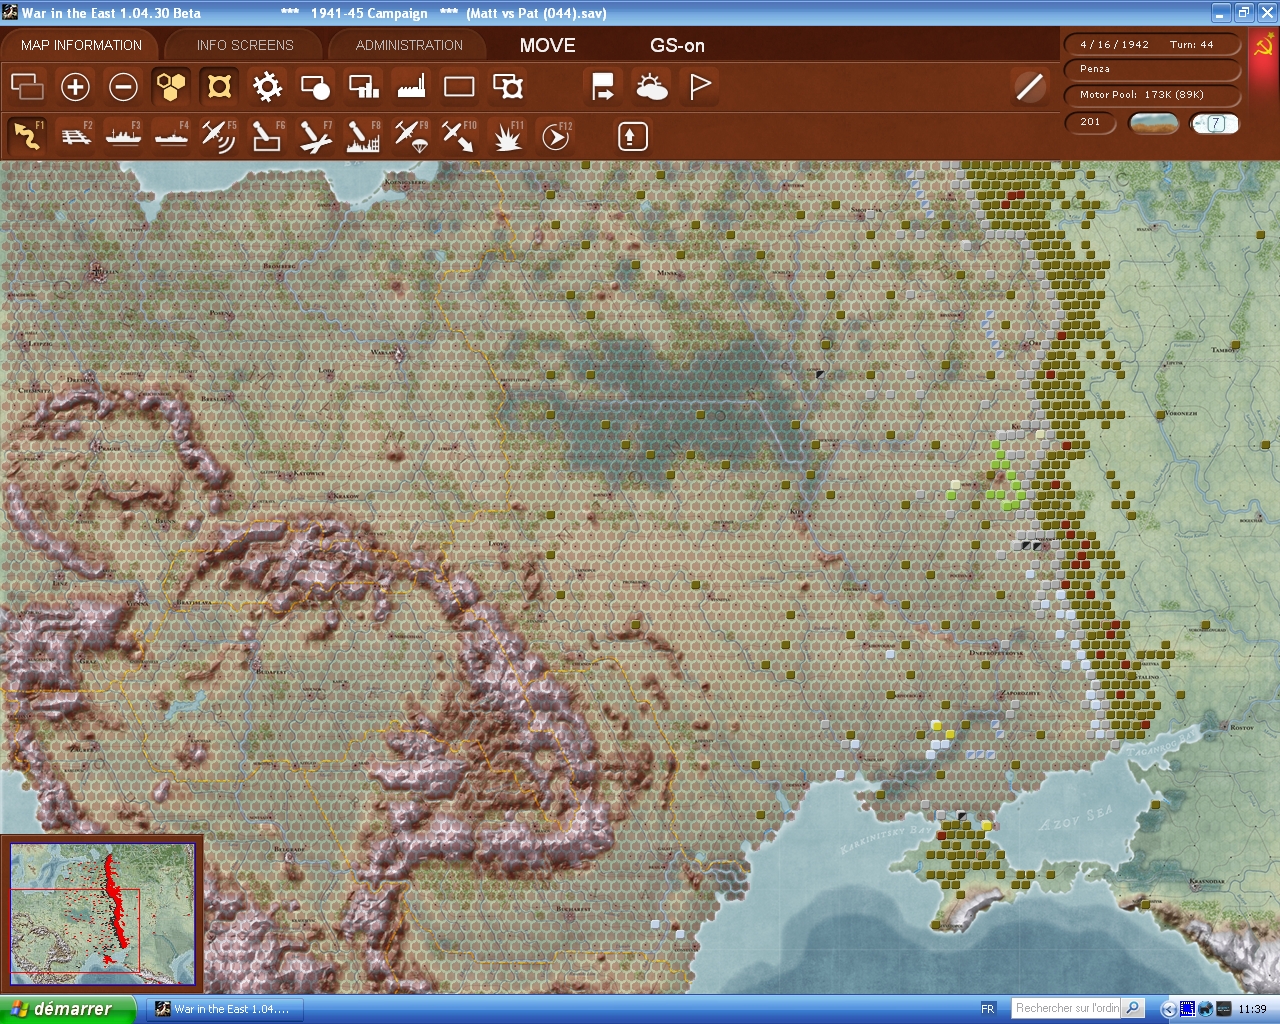
Task: Toggle the factory icon in the toolbar
Action: 411,87
